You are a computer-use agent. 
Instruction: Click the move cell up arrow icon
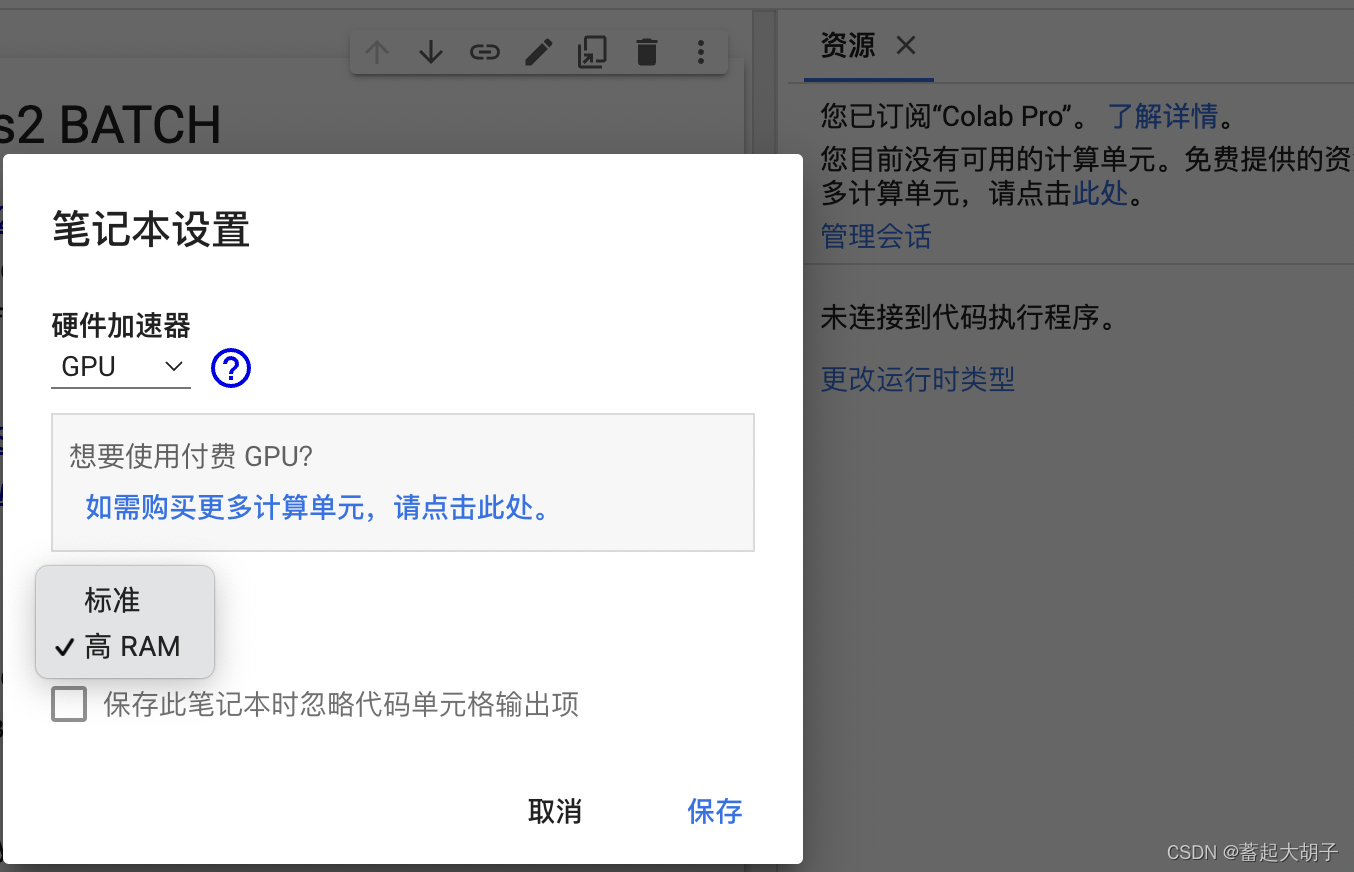[x=376, y=51]
